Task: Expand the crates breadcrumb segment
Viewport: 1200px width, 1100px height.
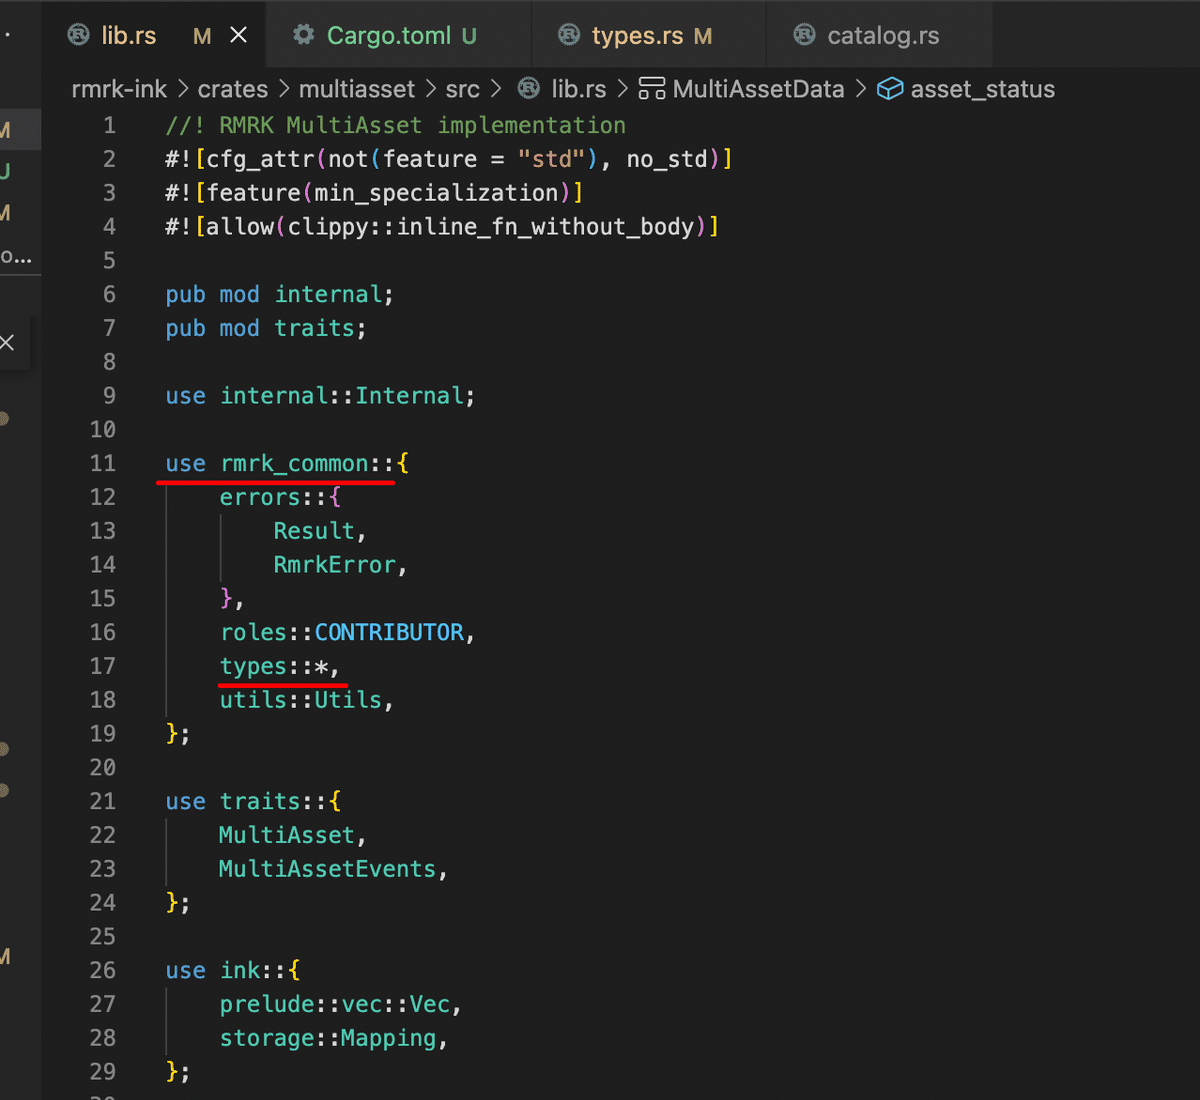Action: tap(232, 89)
